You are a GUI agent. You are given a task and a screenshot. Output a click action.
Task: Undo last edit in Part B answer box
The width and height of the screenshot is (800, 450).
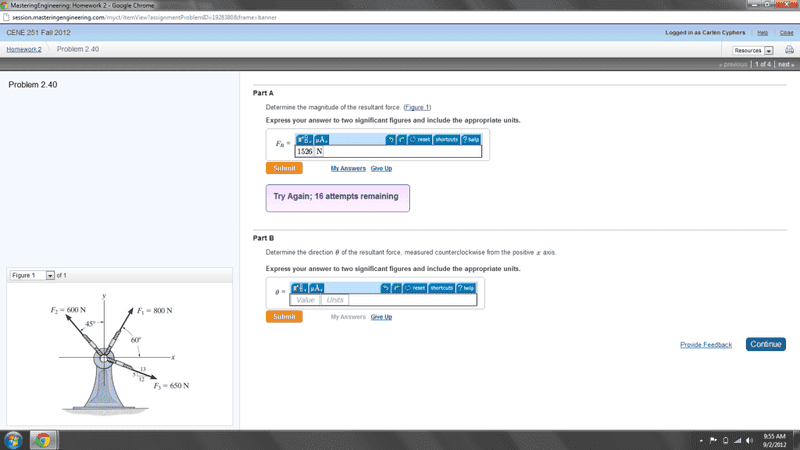[385, 288]
